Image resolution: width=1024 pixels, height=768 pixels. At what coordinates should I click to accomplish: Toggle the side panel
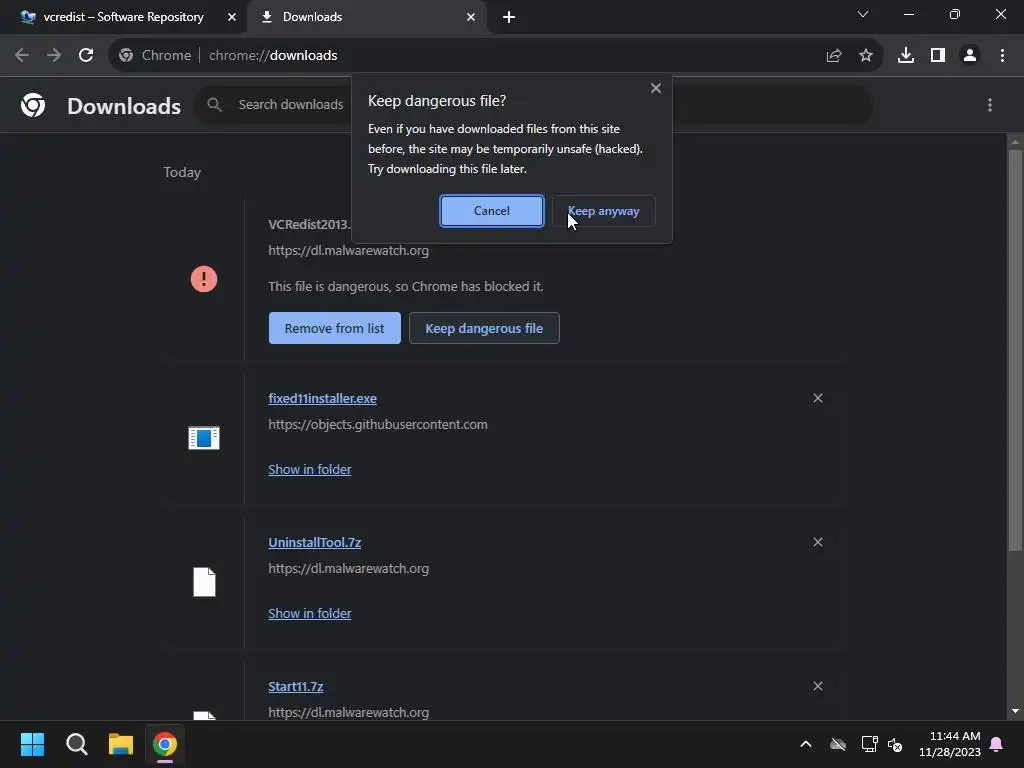[x=938, y=56]
